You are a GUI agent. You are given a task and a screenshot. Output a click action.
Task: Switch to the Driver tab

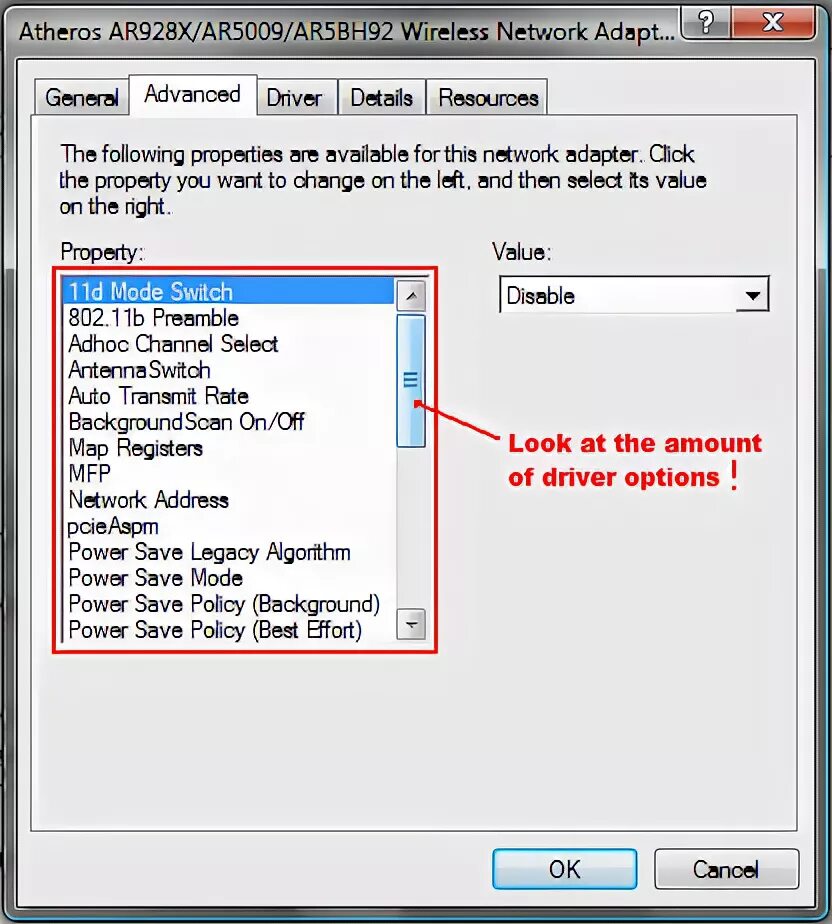[x=294, y=98]
